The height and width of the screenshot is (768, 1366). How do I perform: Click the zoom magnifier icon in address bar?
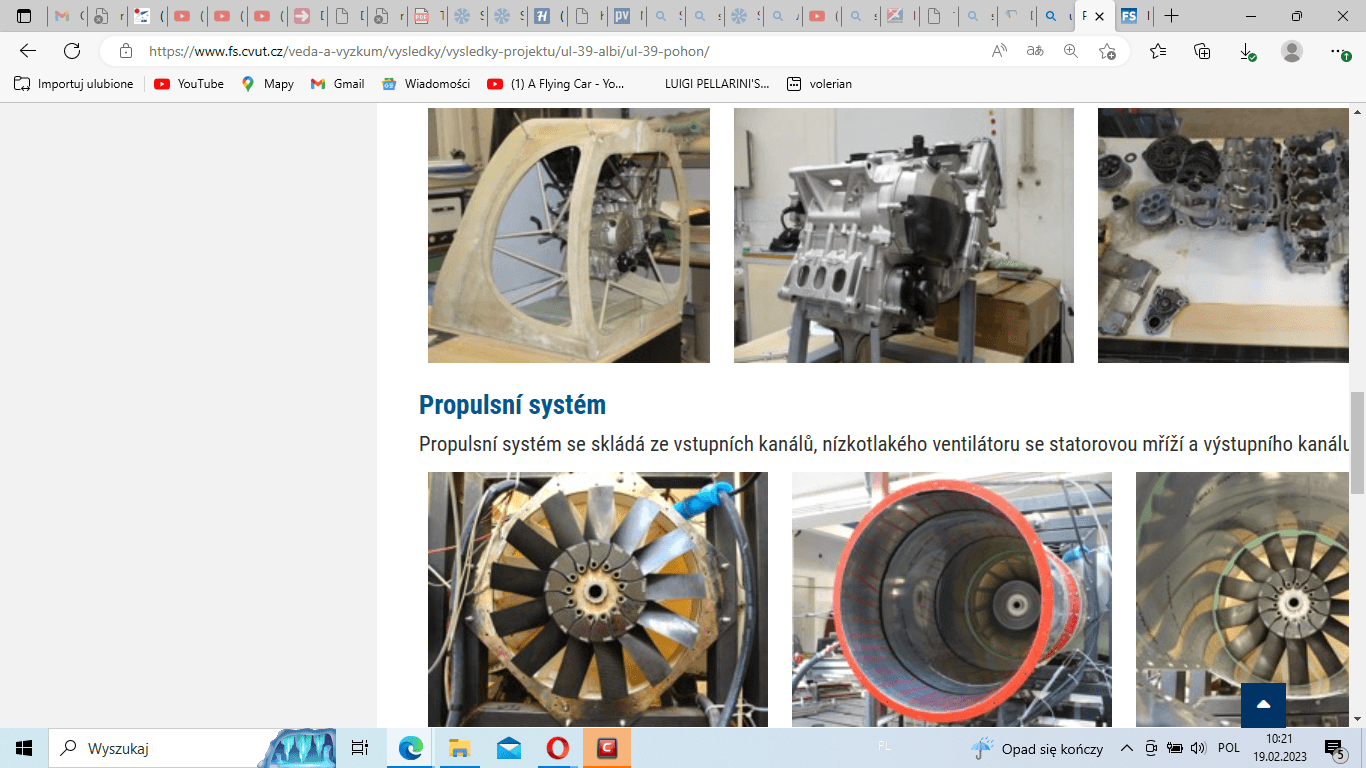coord(1071,51)
